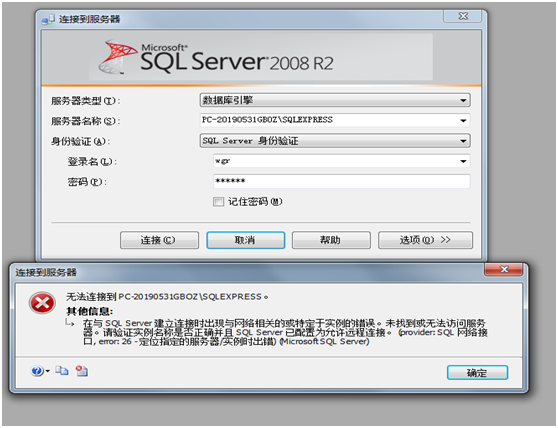Click the 选项(O) >> button
This screenshot has width=558, height=428.
click(x=425, y=240)
